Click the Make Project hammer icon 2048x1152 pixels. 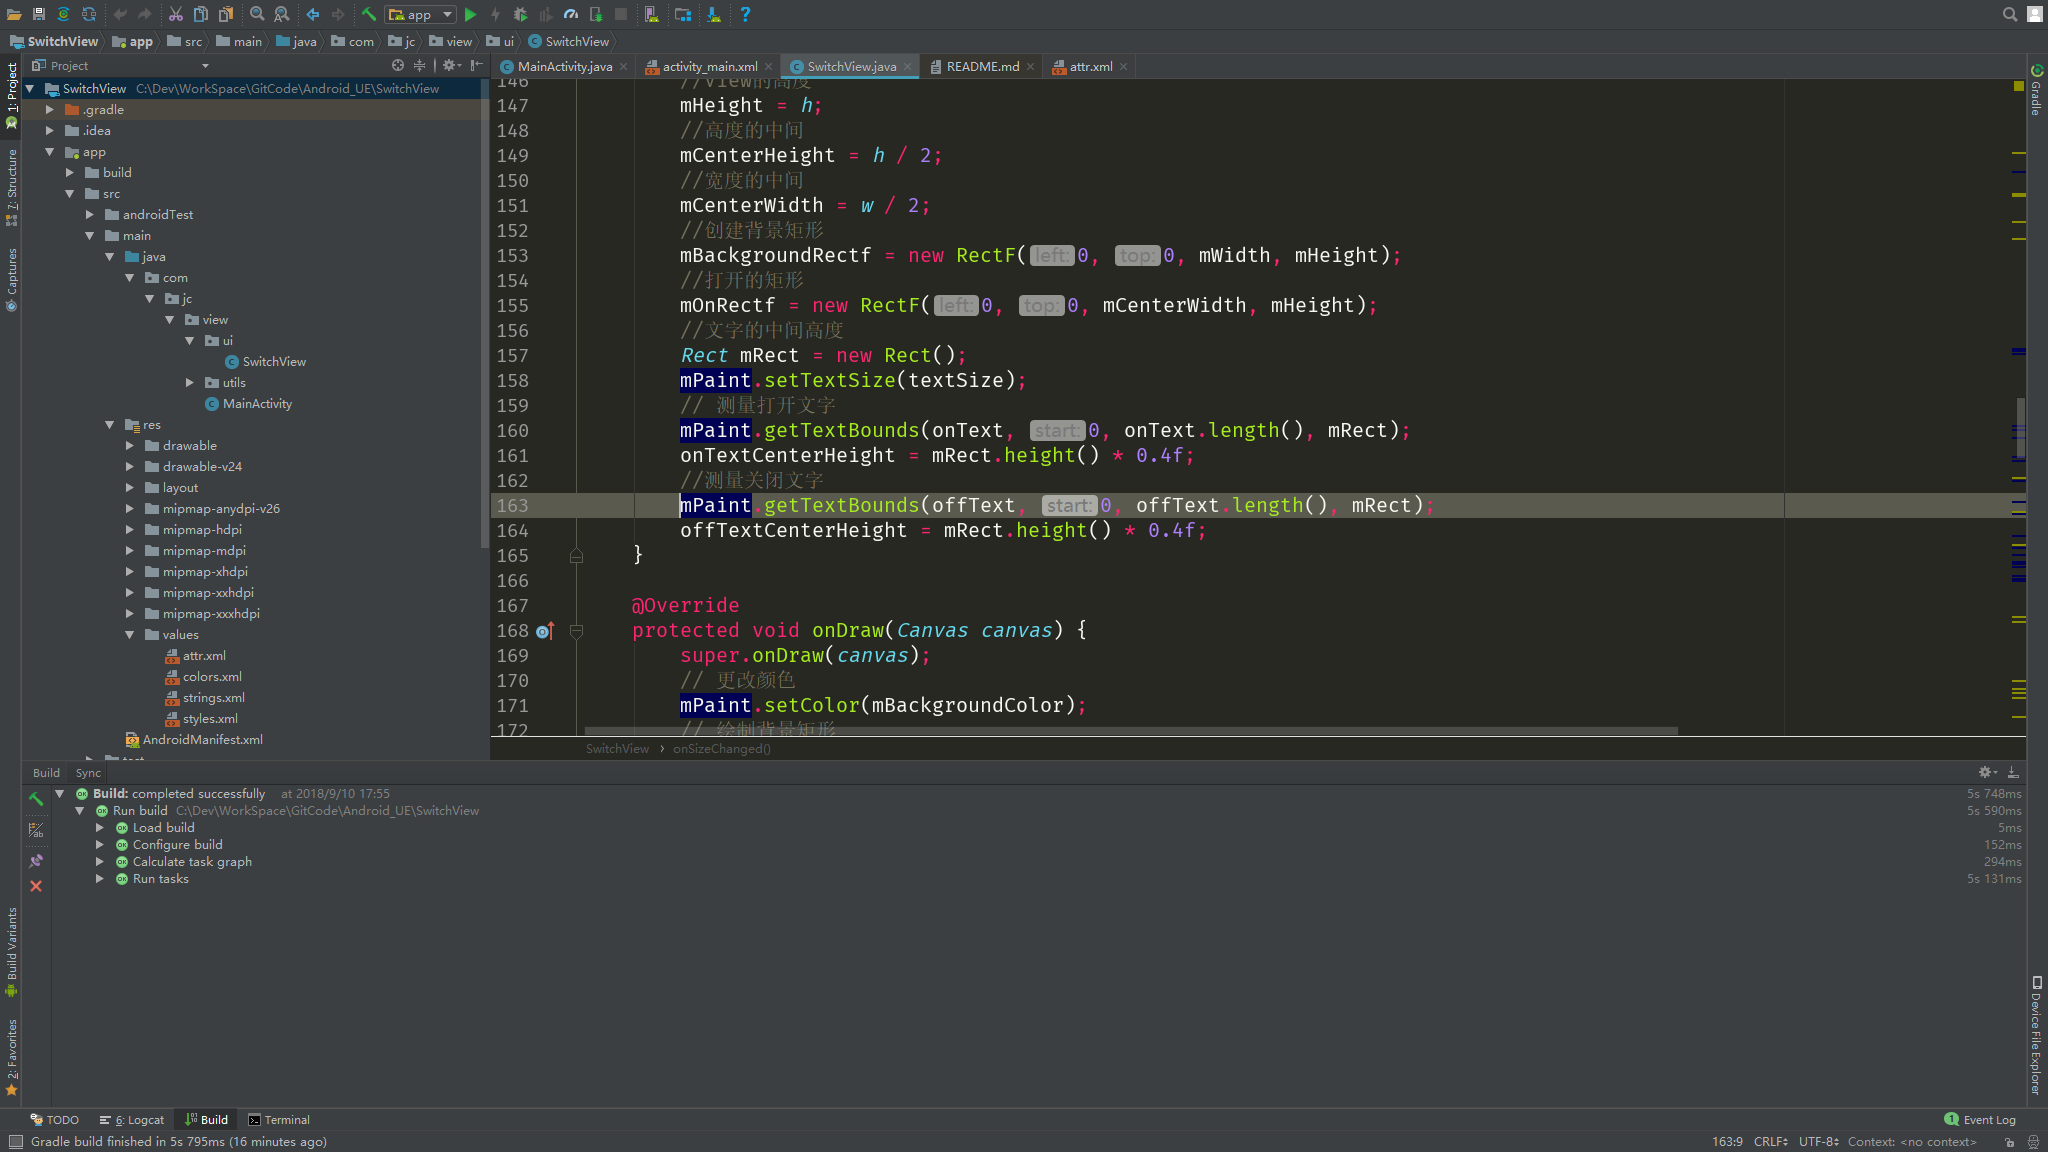click(369, 14)
